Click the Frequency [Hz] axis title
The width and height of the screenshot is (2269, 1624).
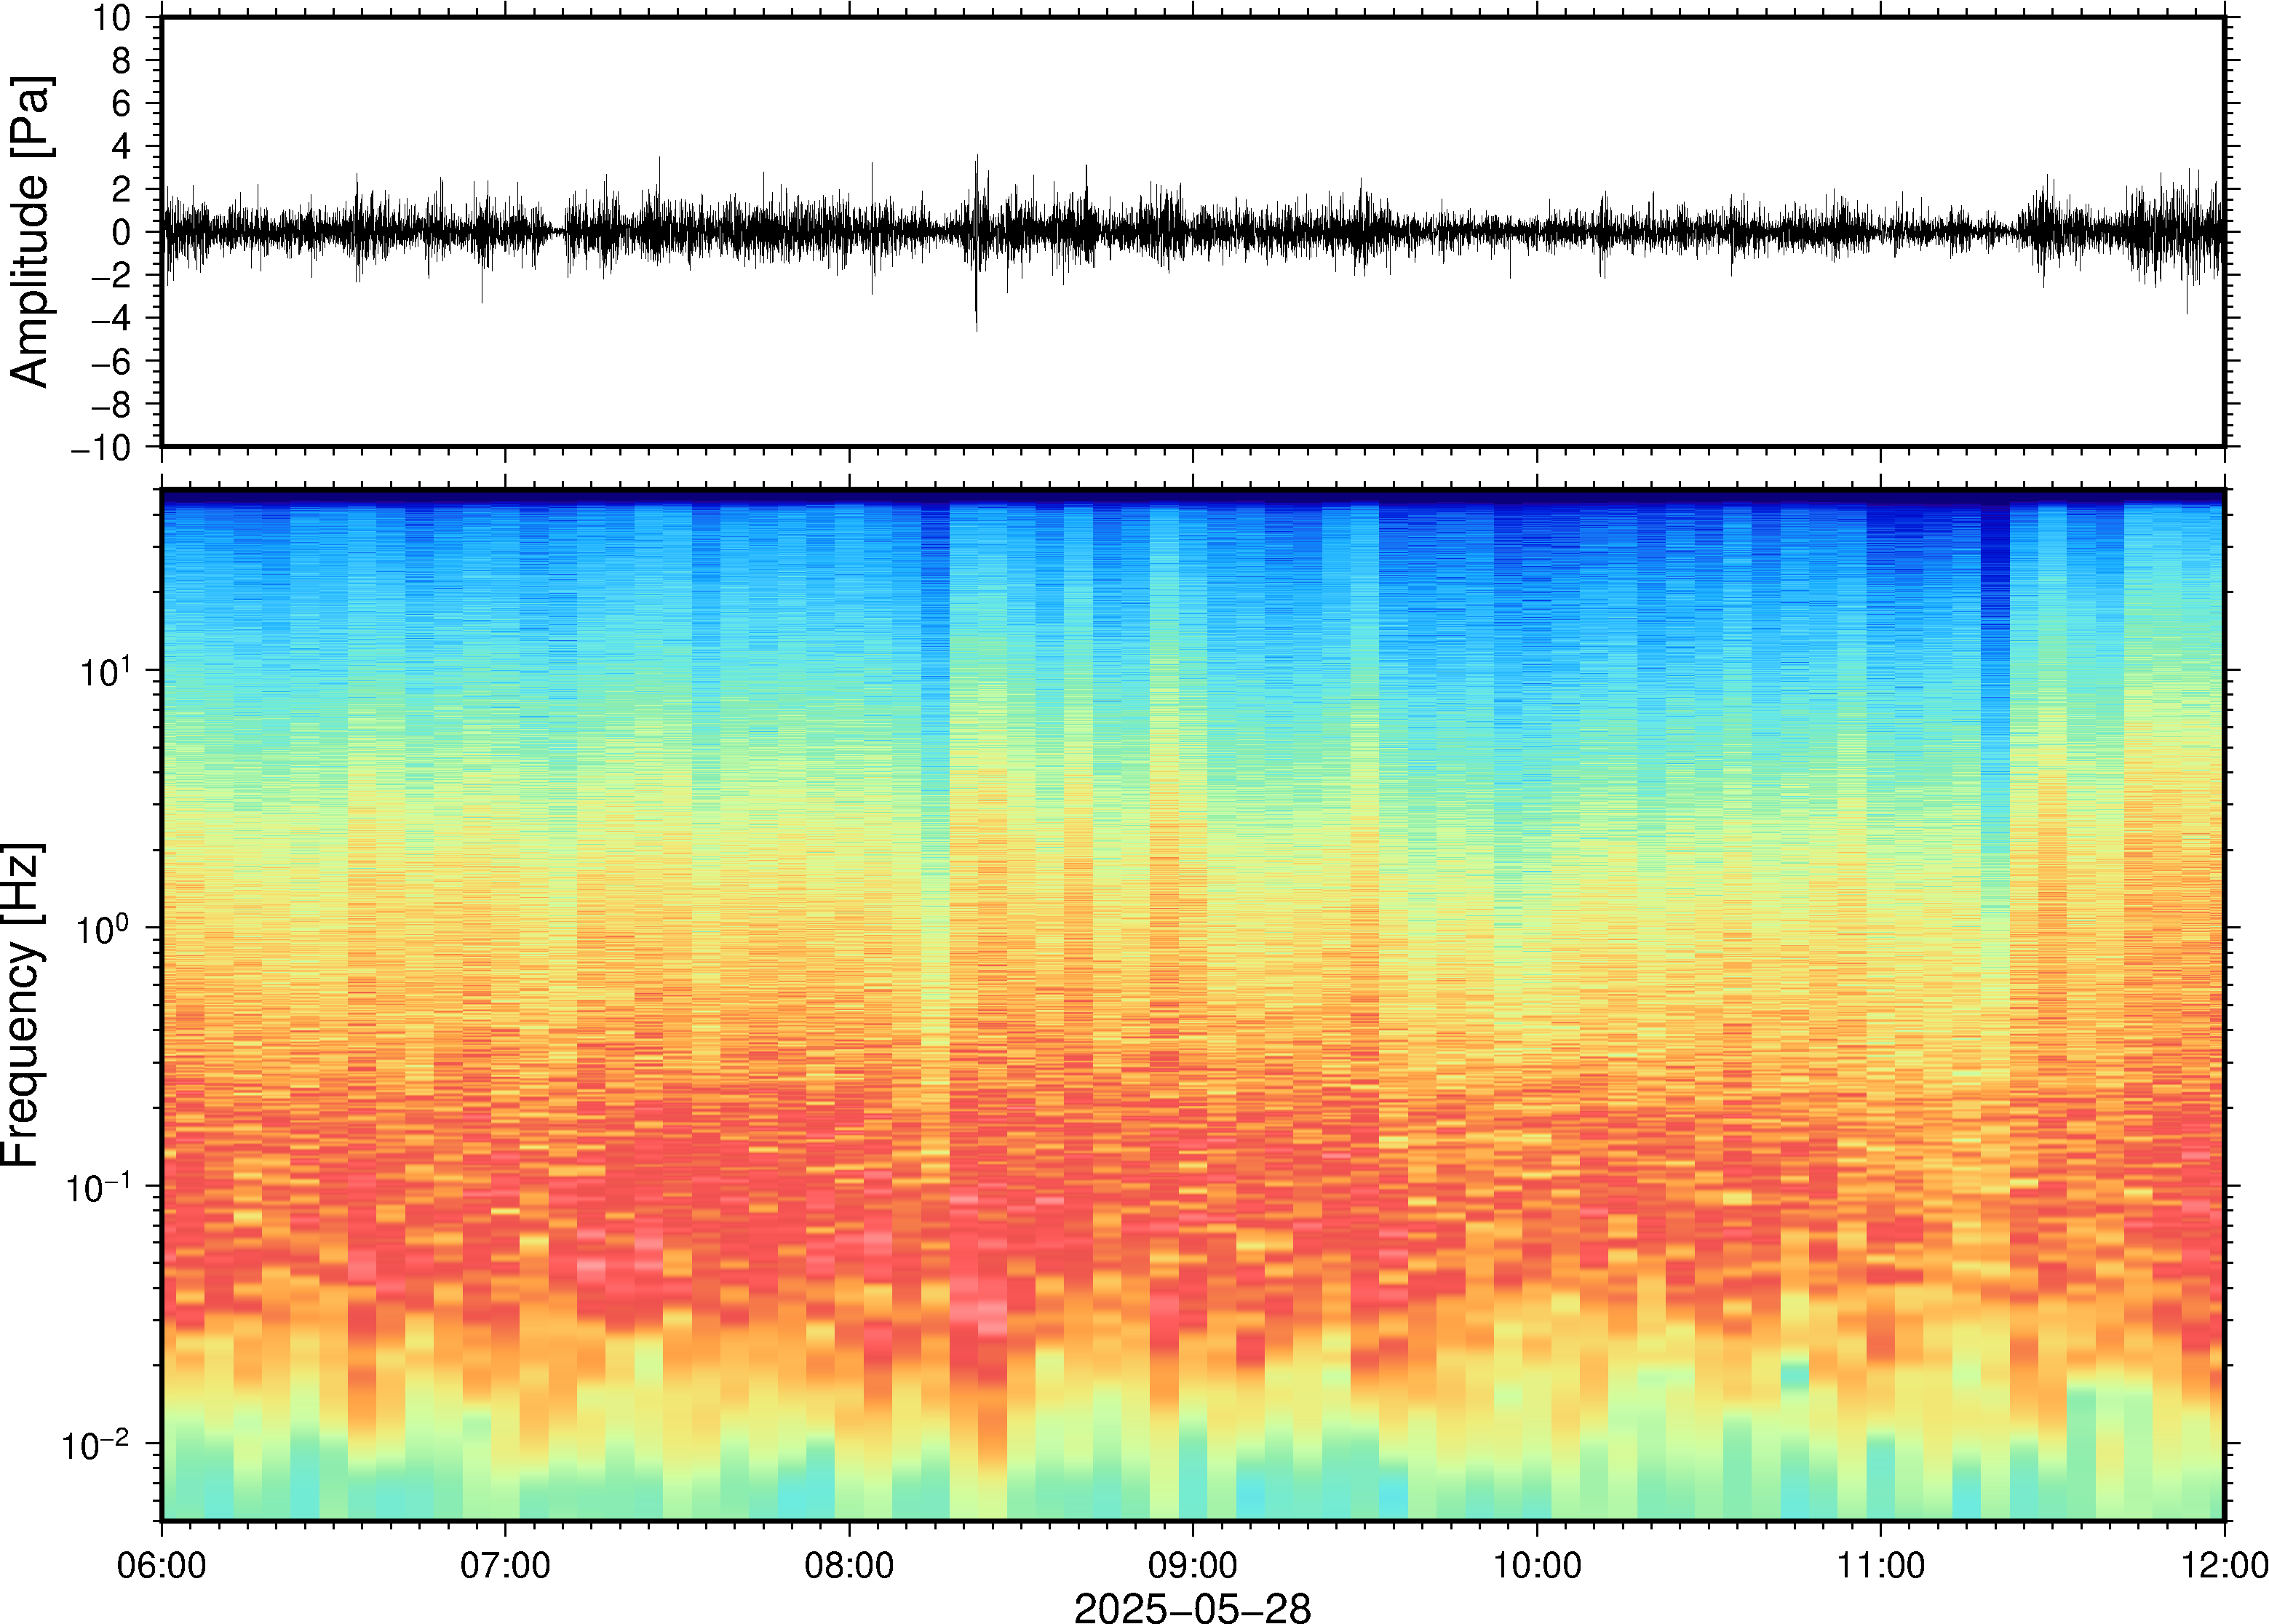pyautogui.click(x=22, y=1005)
